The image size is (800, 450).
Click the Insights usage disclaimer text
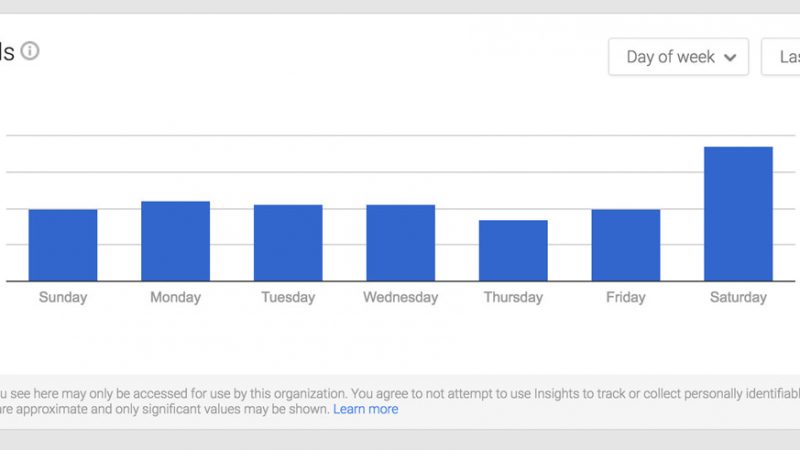[400, 392]
